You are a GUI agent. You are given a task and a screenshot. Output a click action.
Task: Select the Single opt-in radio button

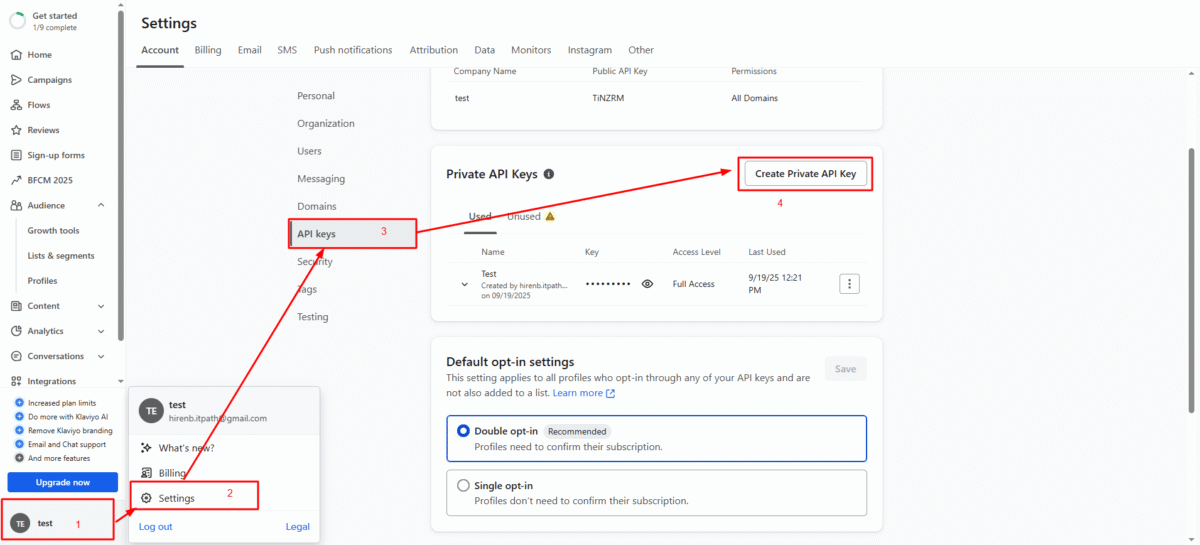click(463, 485)
